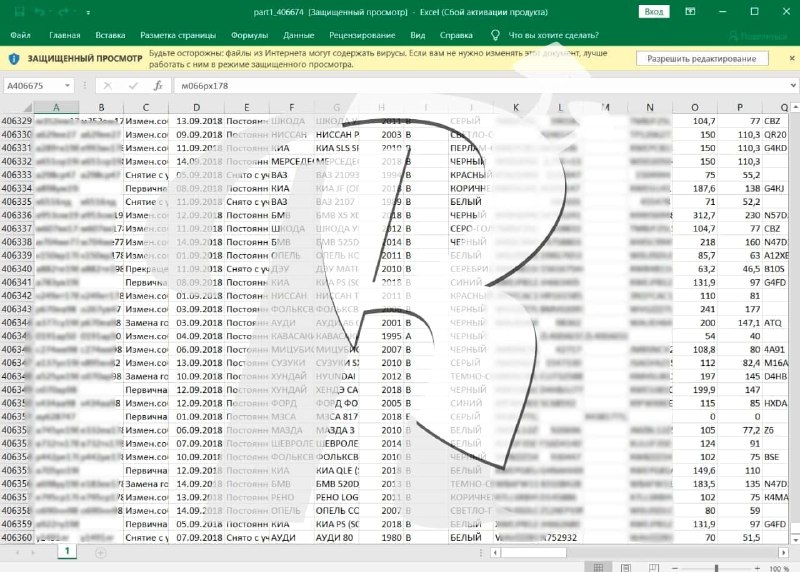Click the formula bar containing м066рх178
800x572 pixels.
tap(480, 86)
